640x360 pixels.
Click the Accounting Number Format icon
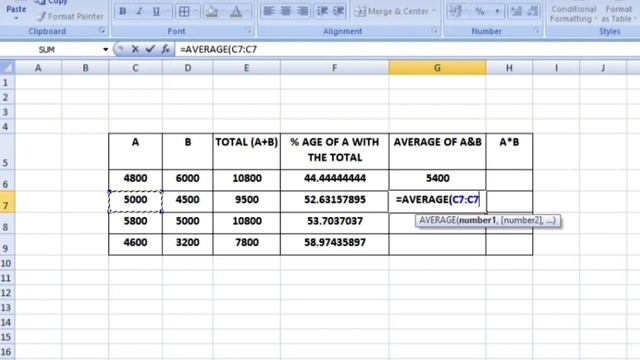coord(455,11)
